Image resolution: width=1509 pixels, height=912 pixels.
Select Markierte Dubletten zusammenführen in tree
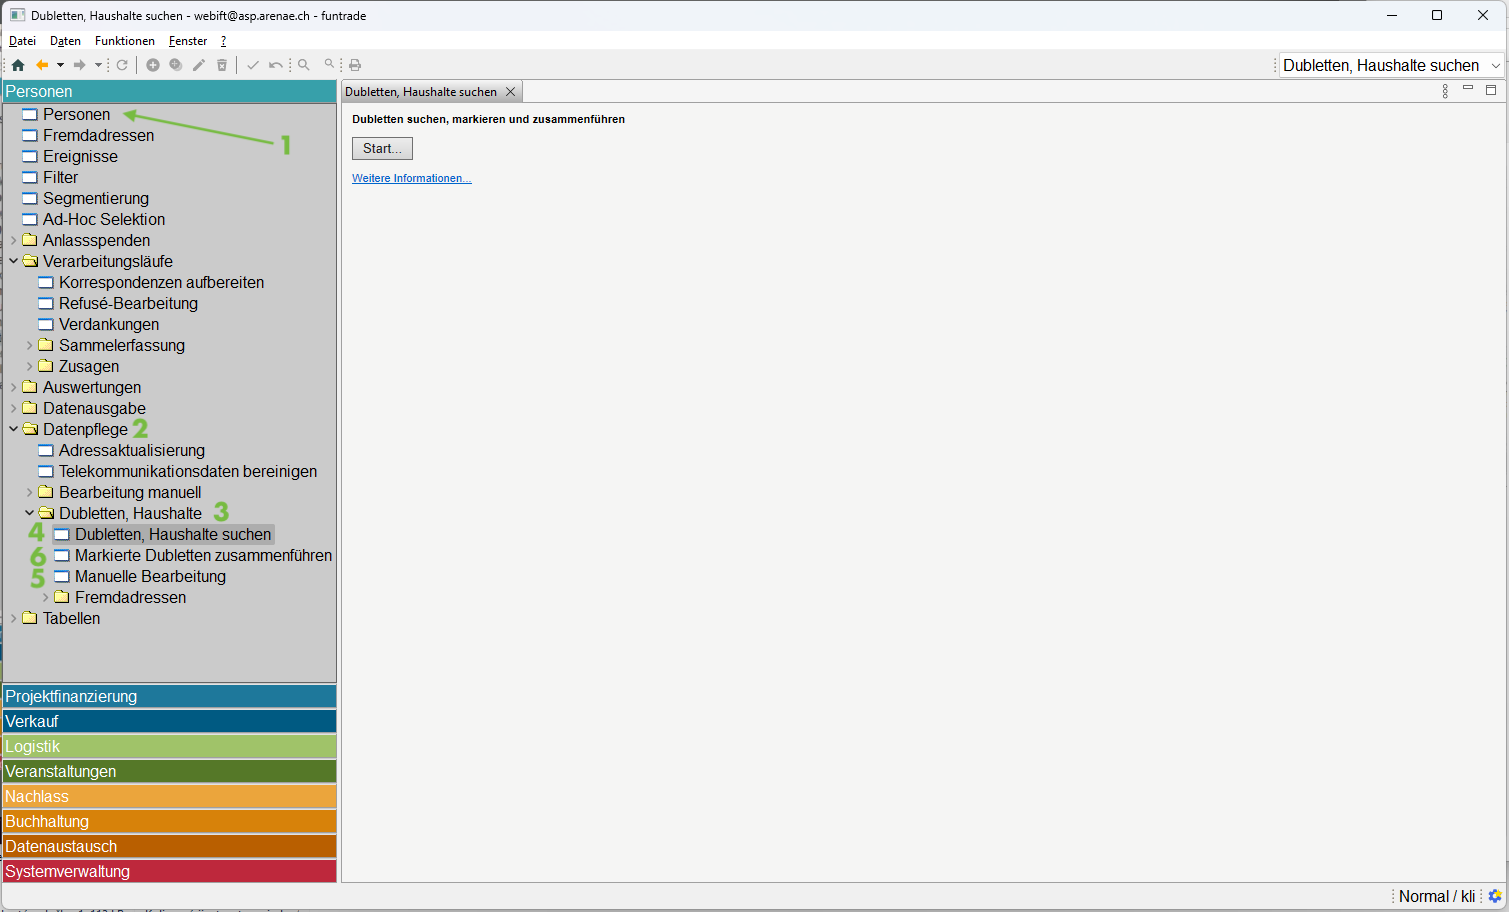[x=203, y=556]
